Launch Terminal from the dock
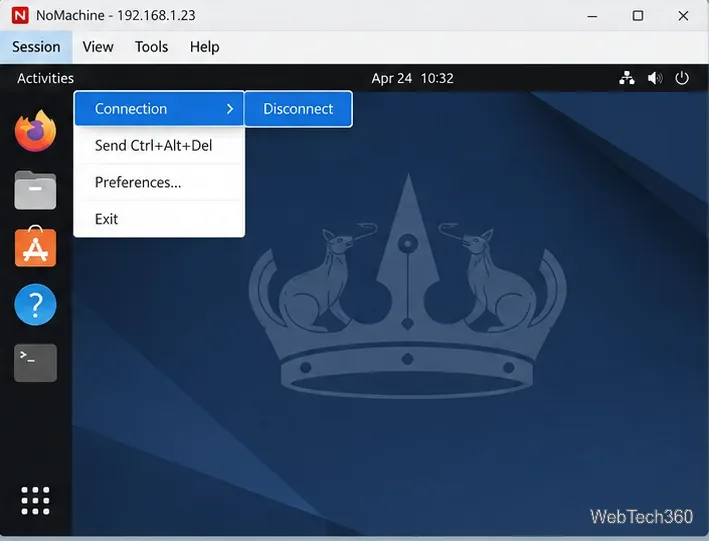The image size is (709, 541). (35, 363)
